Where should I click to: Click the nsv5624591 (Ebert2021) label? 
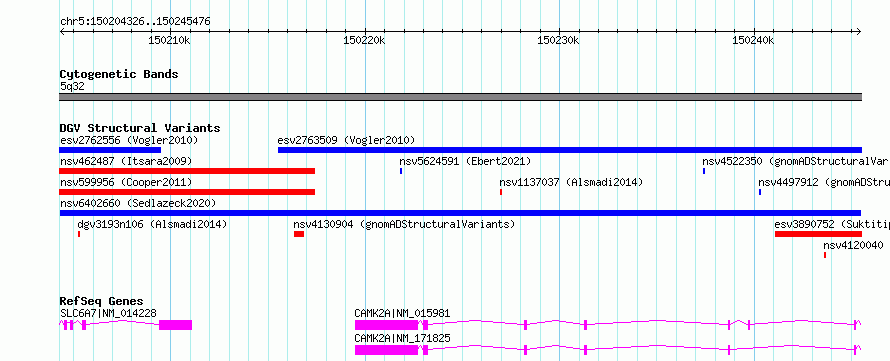(465, 161)
